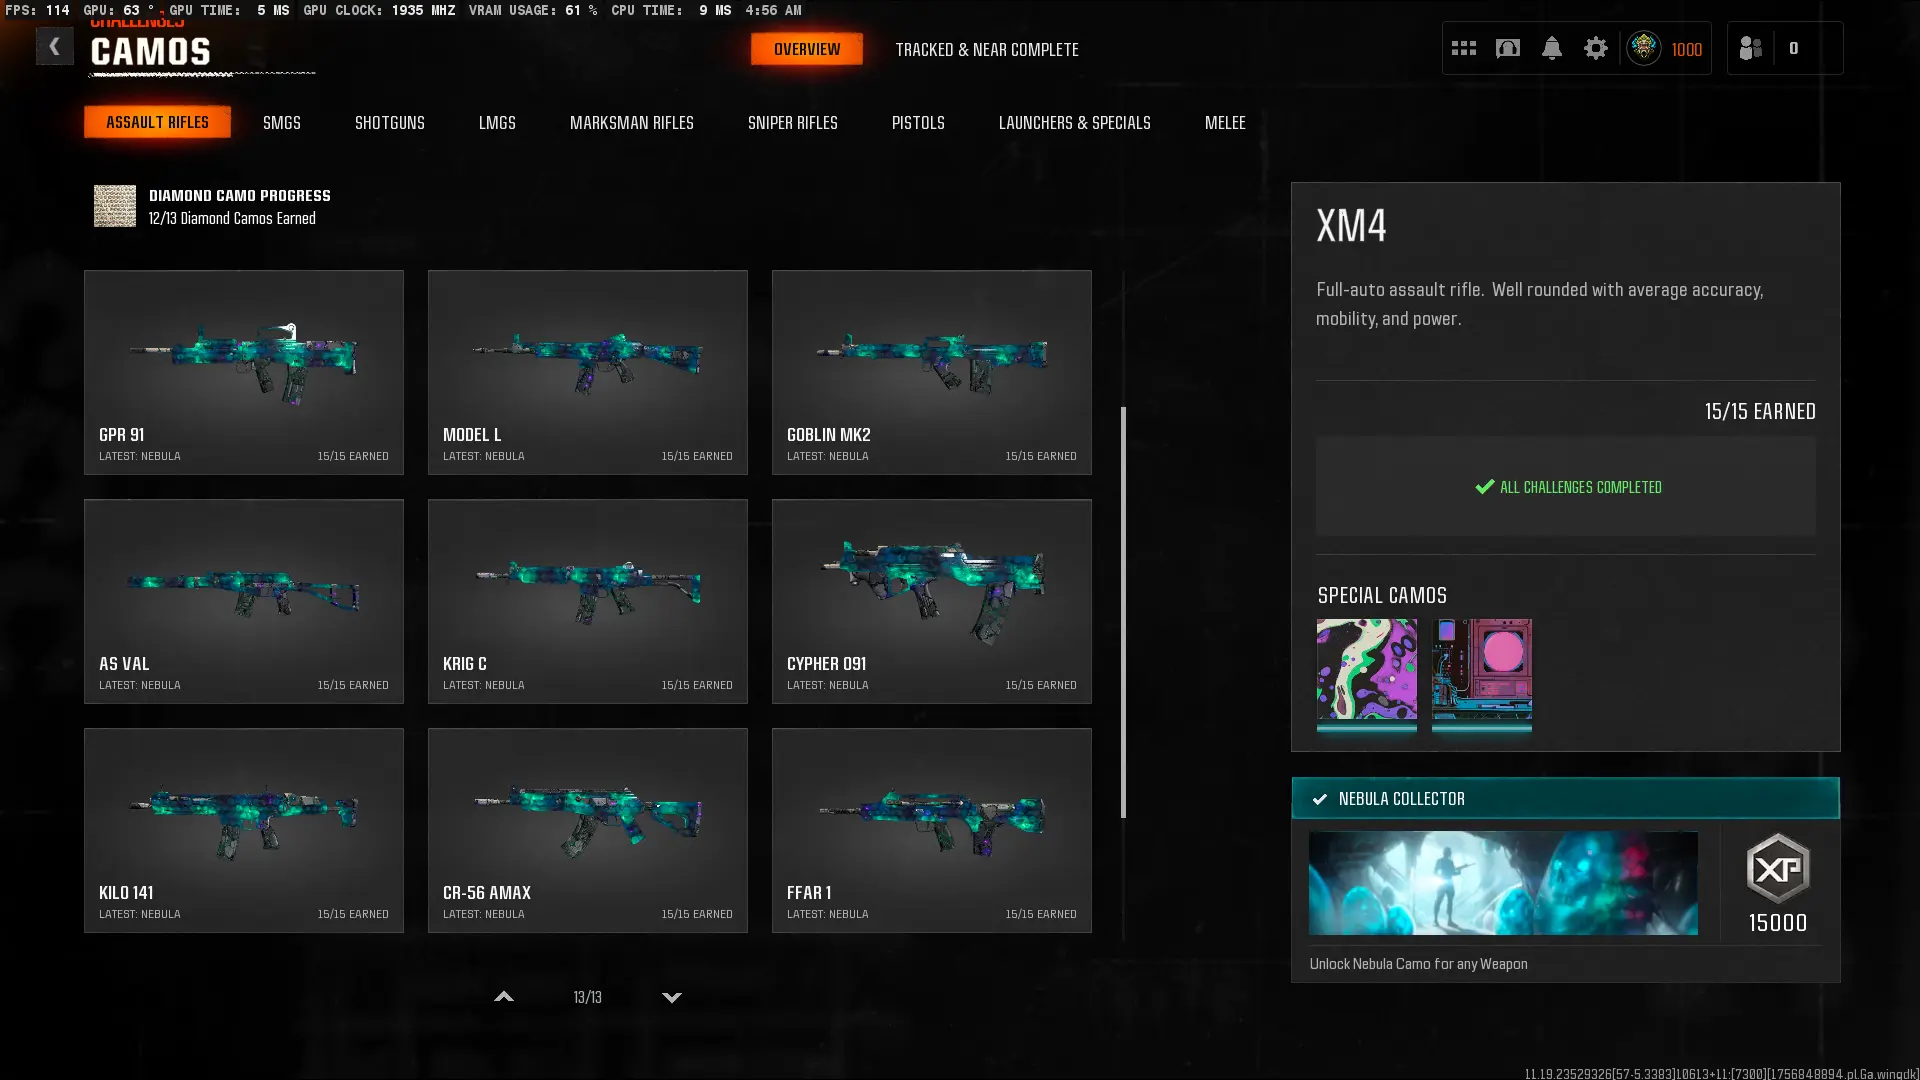The height and width of the screenshot is (1080, 1920).
Task: Select Tracked & Near Complete view
Action: (986, 49)
